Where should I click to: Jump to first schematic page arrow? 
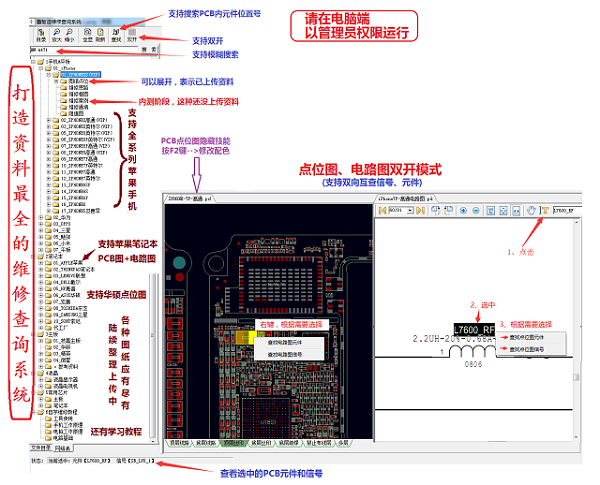tap(382, 210)
